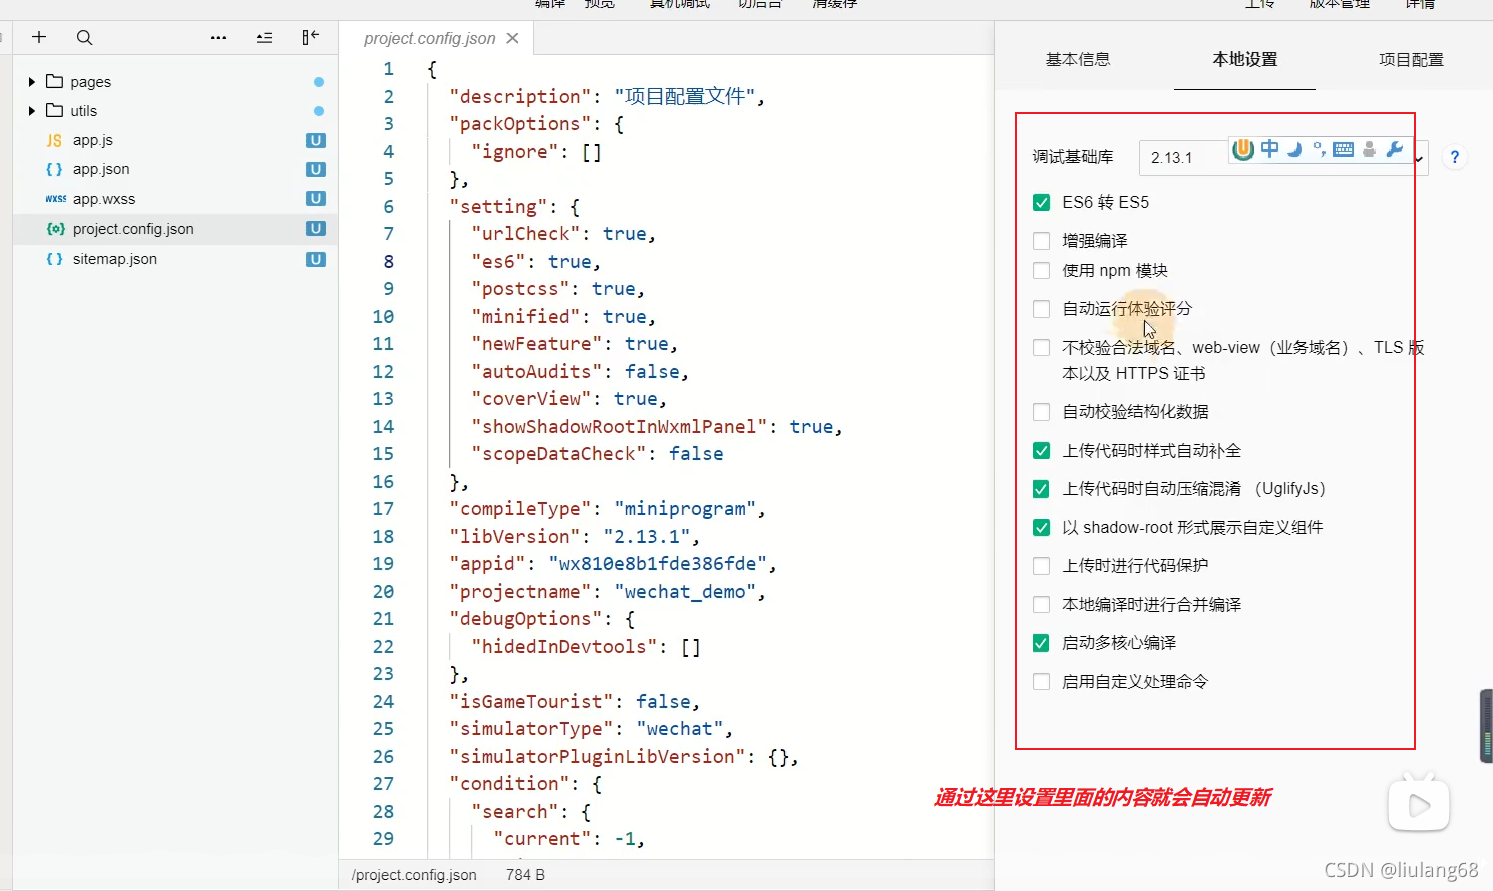Select the project.config.json editor tab
Image resolution: width=1493 pixels, height=891 pixels.
pyautogui.click(x=430, y=38)
